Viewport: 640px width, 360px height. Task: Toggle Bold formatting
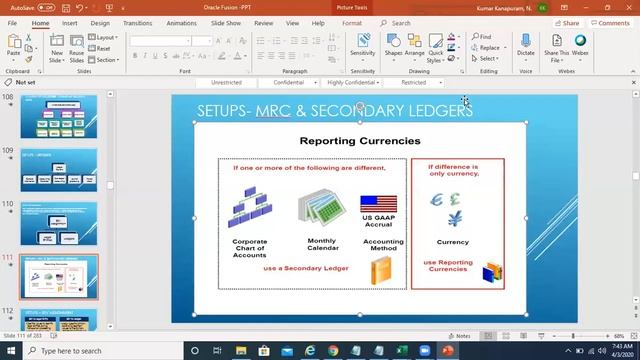coord(135,56)
